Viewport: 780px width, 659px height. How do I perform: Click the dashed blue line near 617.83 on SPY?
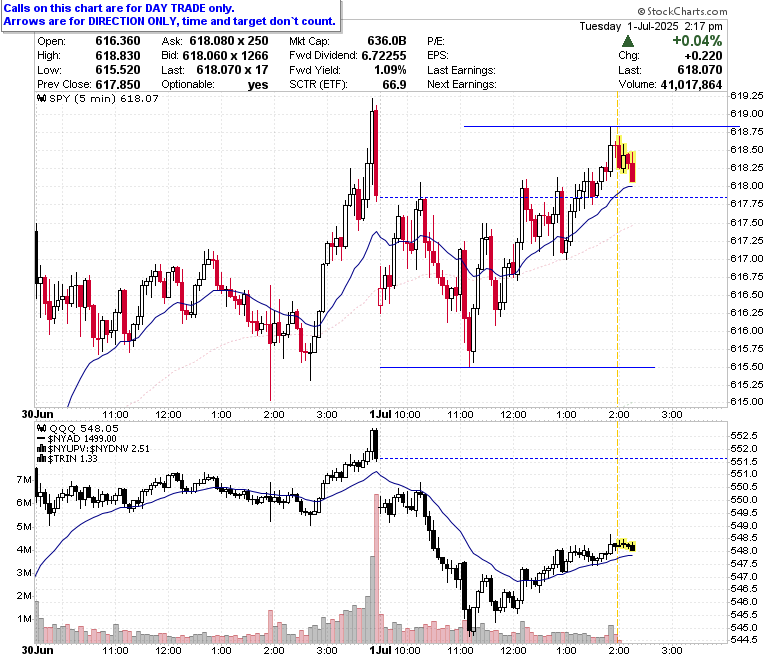[552, 197]
